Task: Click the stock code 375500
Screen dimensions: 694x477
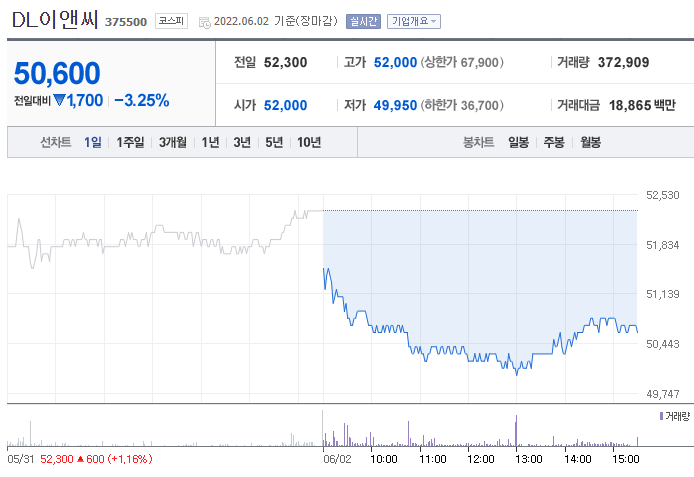Action: pos(126,22)
